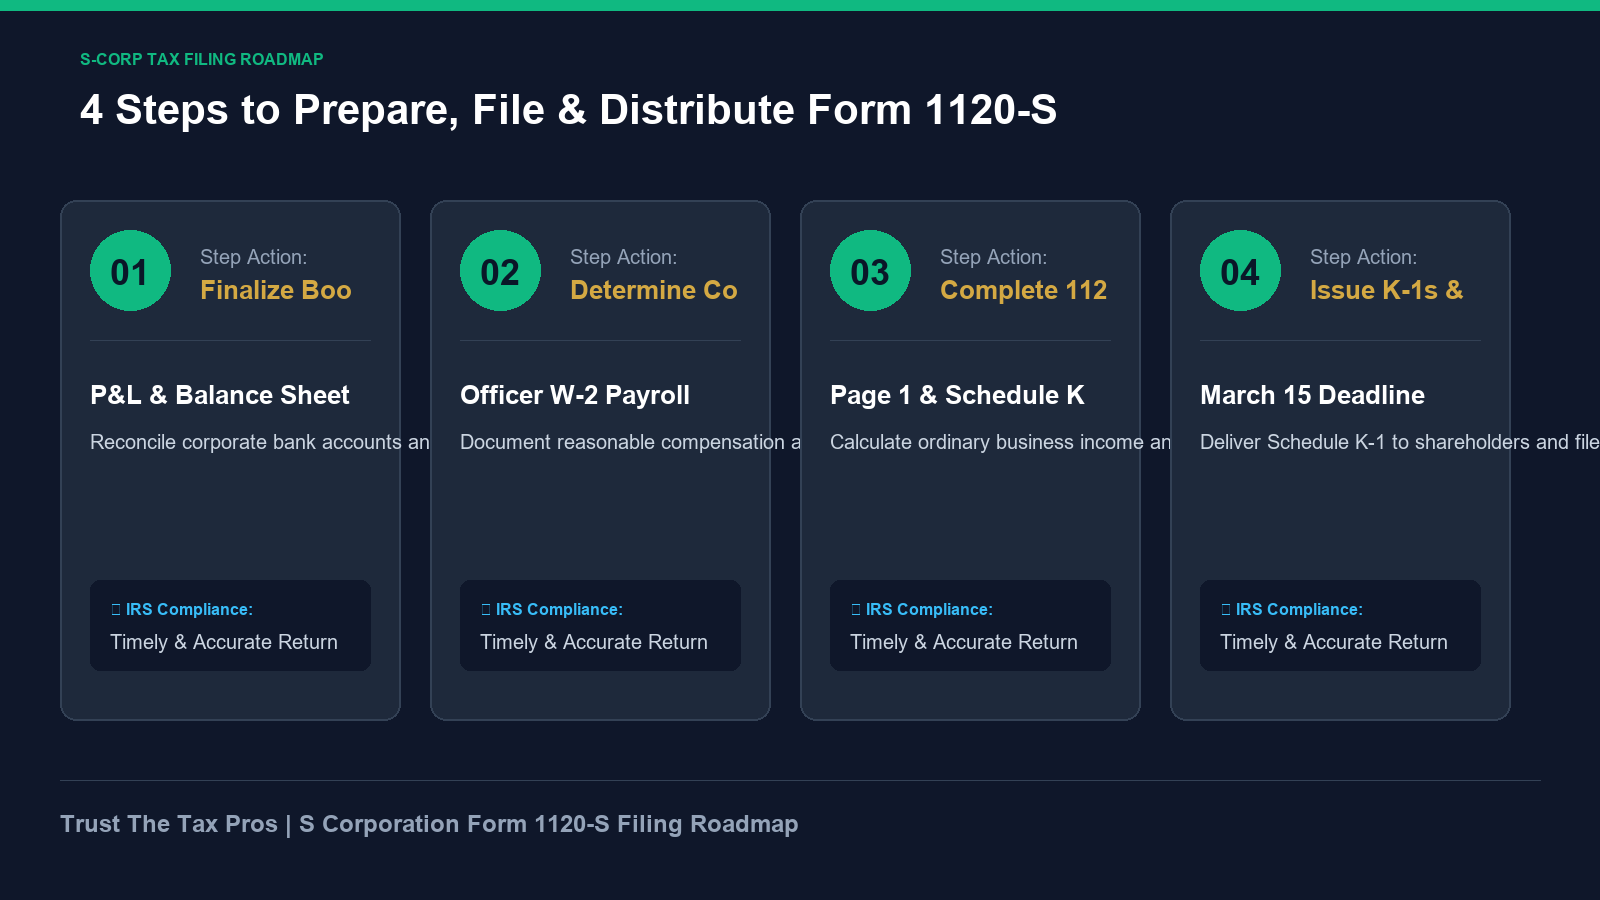Click 'Calculate ordinary business income' description
Viewport: 1600px width, 900px height.
[1000, 442]
